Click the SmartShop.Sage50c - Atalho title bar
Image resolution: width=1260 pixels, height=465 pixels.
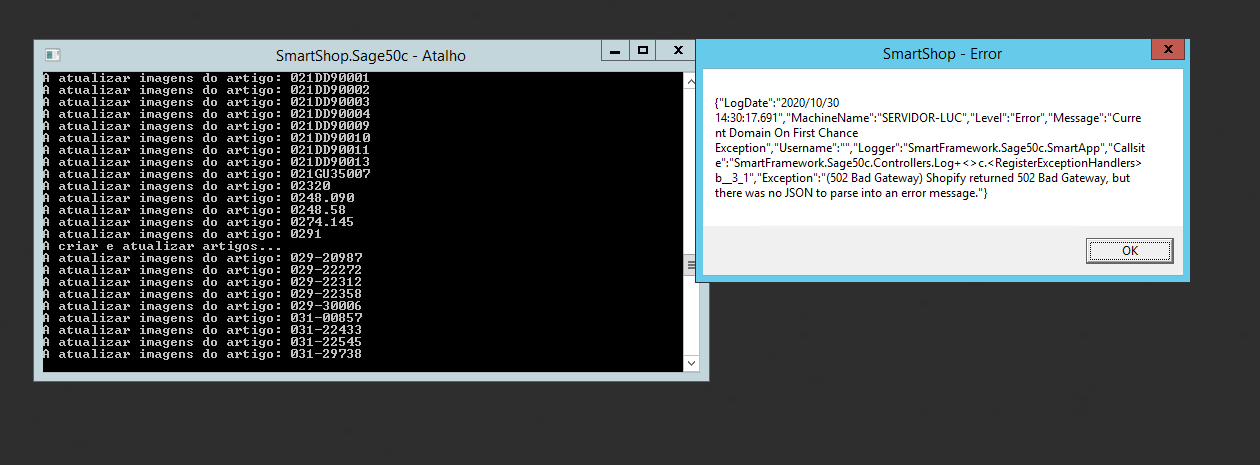click(370, 56)
